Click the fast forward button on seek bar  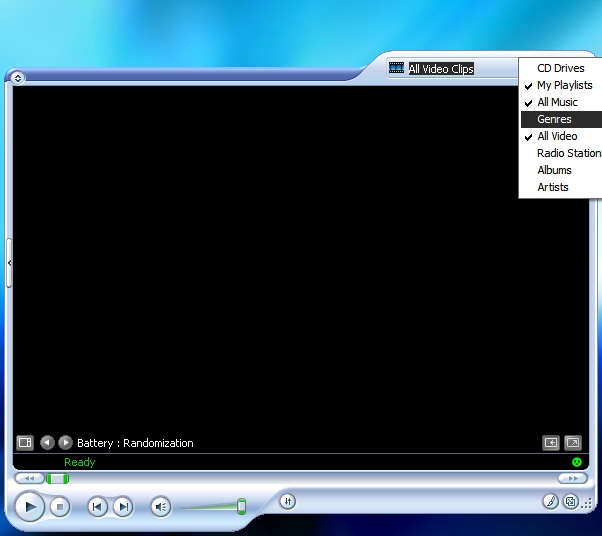coord(573,478)
